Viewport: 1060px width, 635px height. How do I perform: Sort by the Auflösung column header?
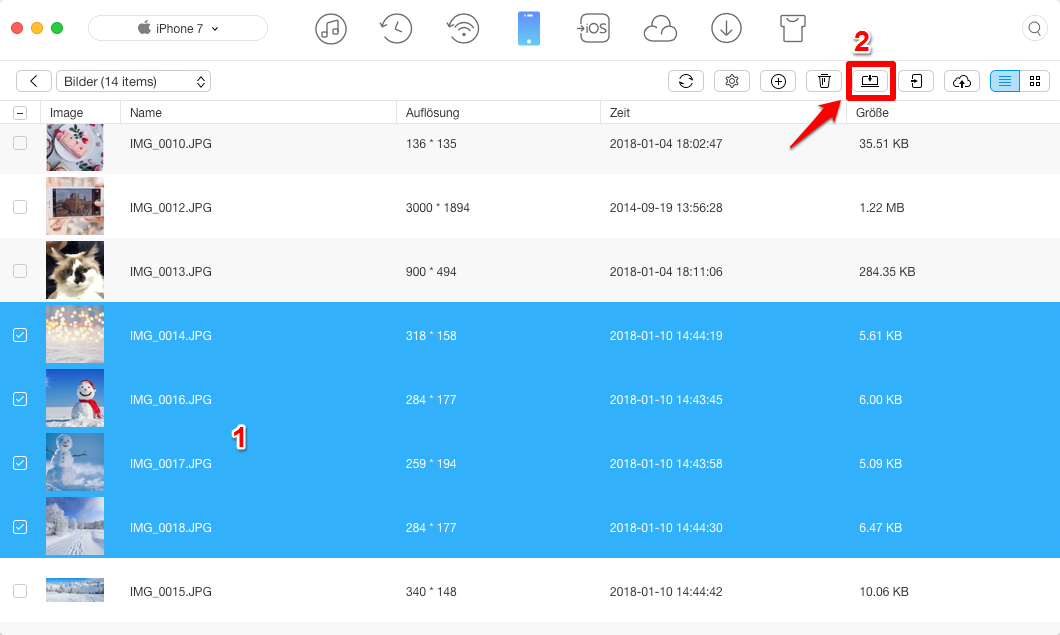coord(498,112)
